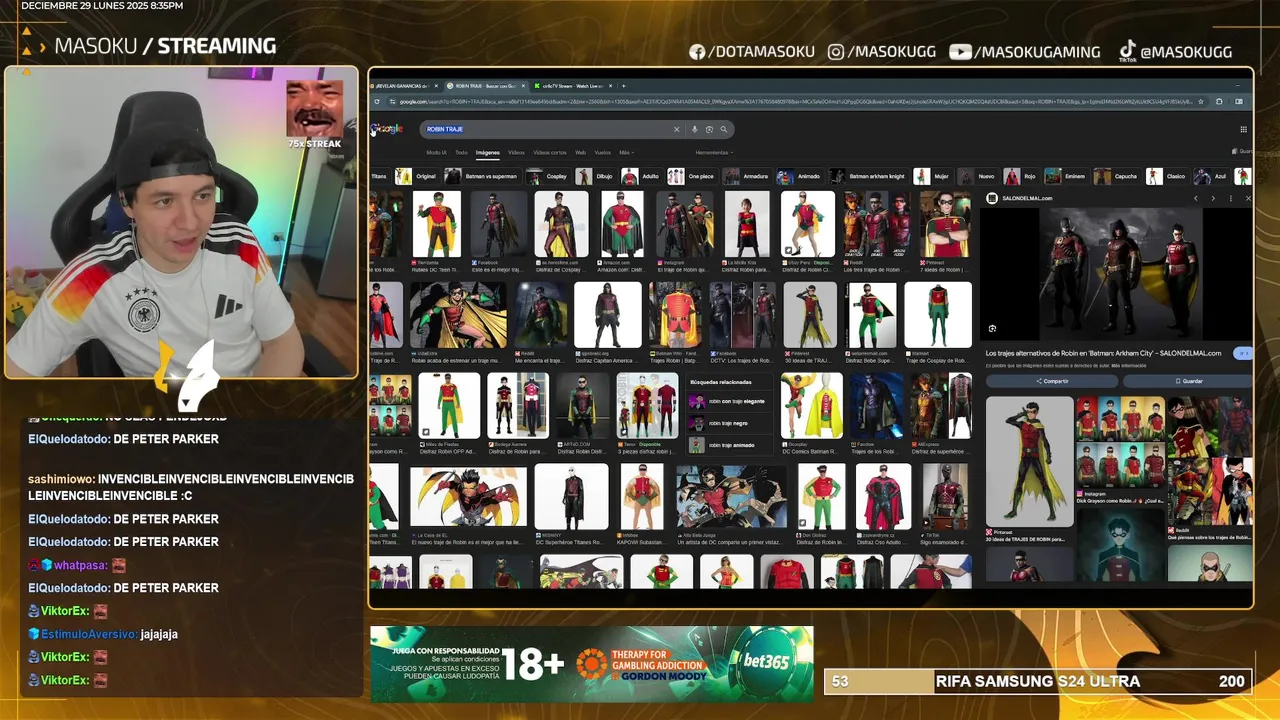Open the Google apps grid icon

tap(1244, 129)
